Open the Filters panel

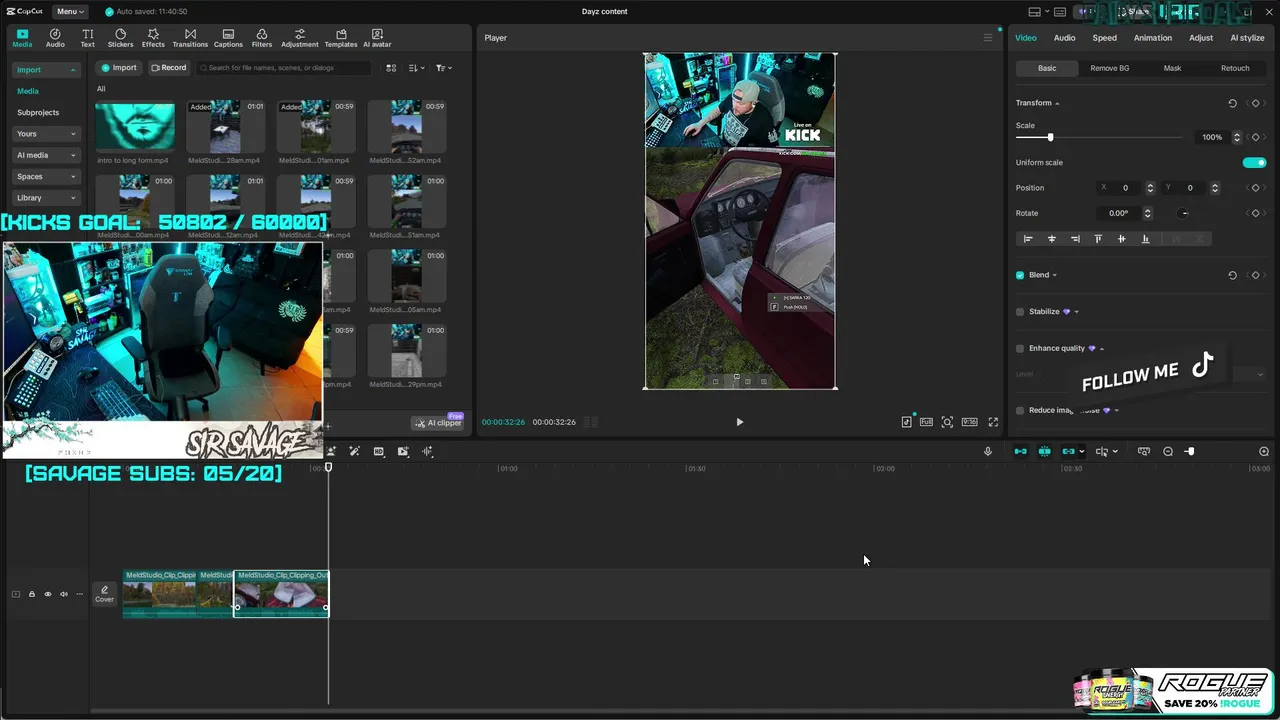tap(262, 38)
